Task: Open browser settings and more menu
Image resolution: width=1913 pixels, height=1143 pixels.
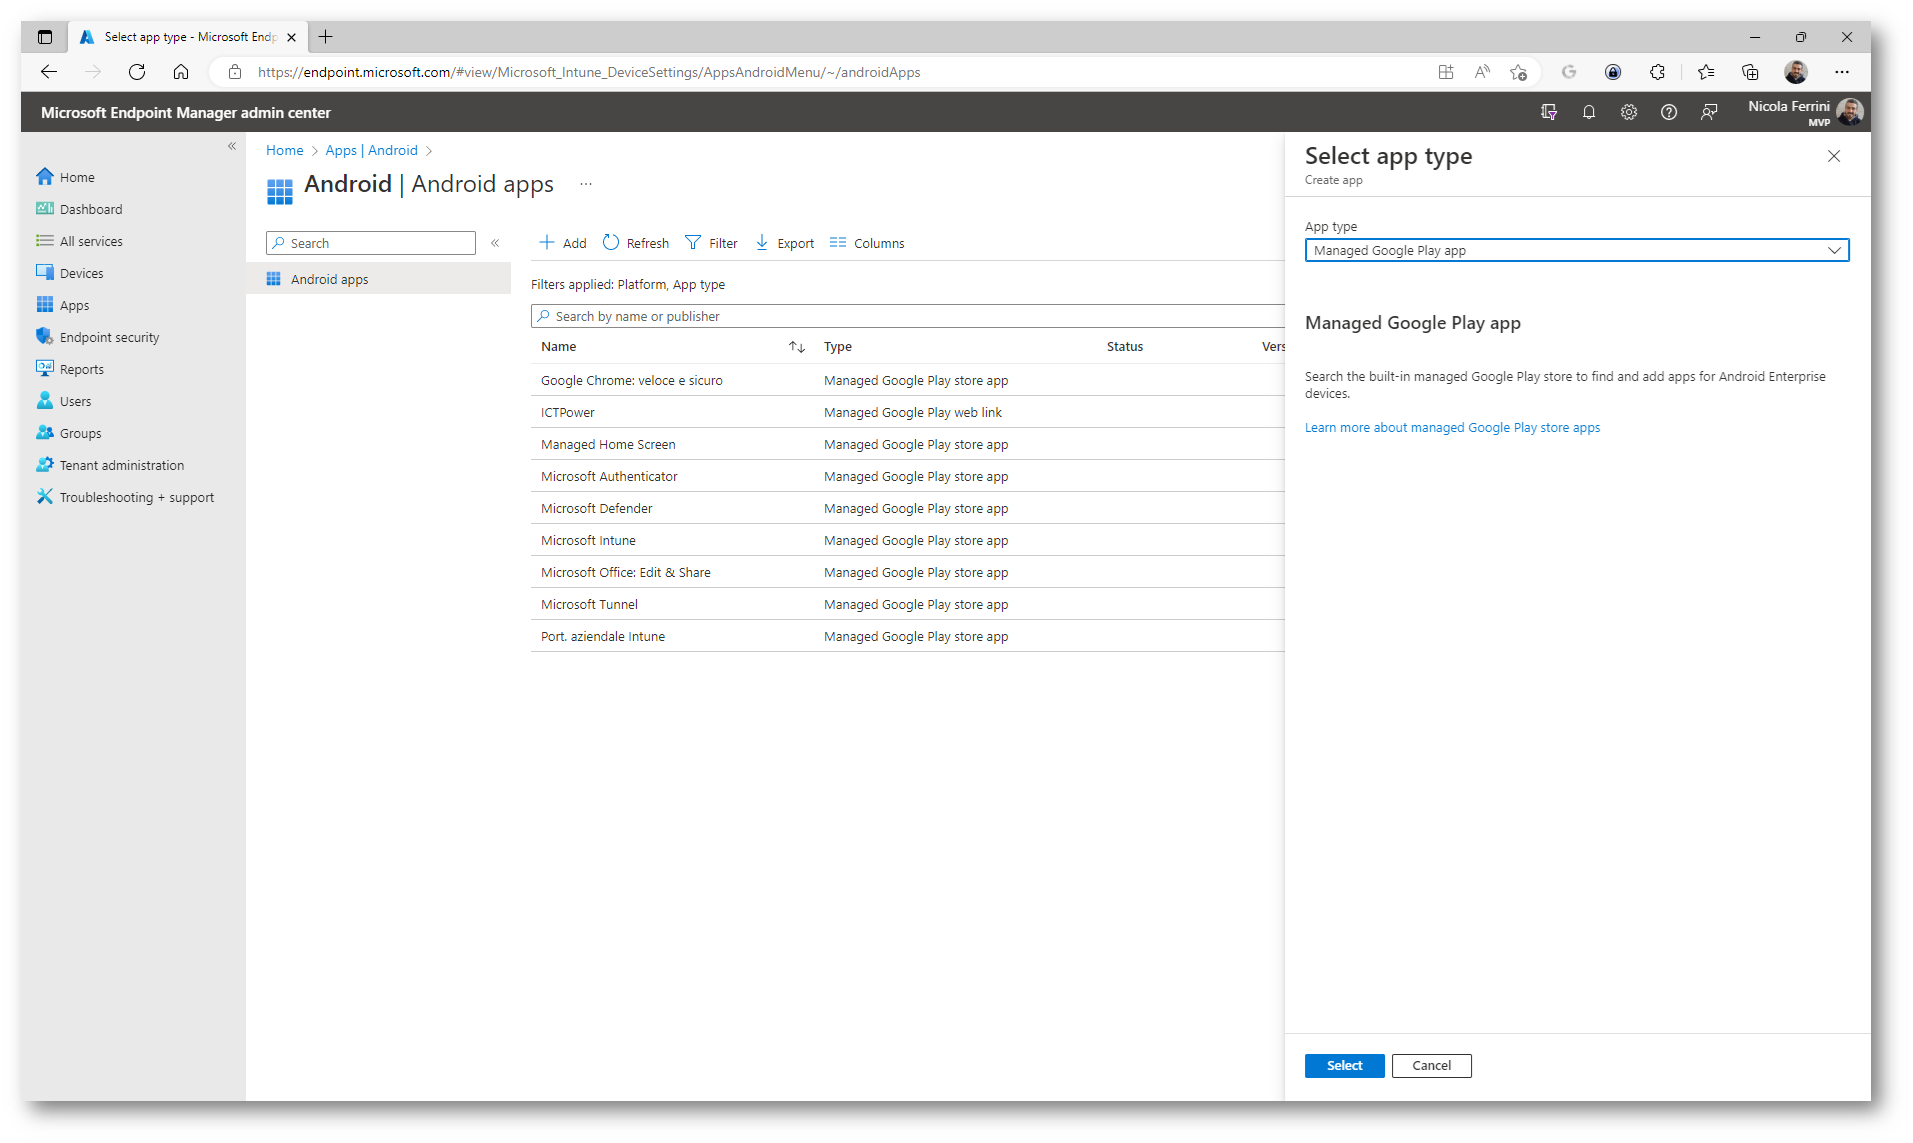Action: pyautogui.click(x=1842, y=72)
